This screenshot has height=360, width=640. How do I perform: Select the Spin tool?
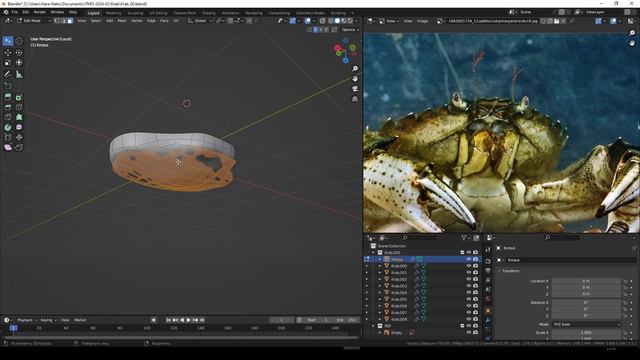8,127
